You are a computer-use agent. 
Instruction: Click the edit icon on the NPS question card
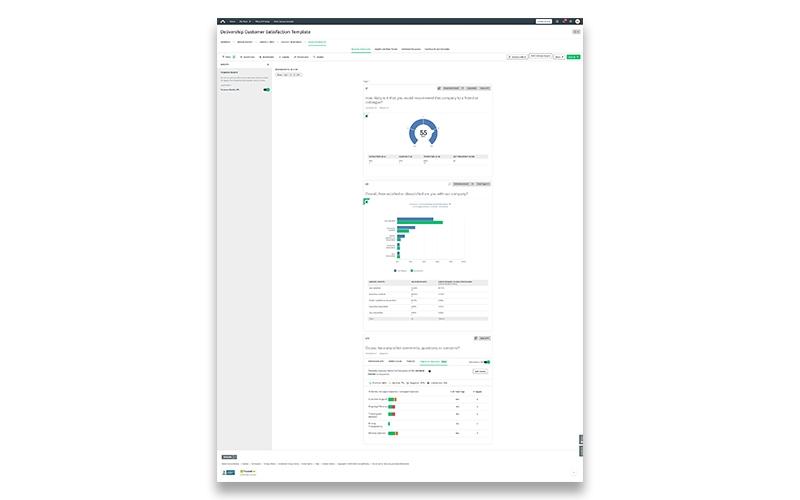point(439,88)
